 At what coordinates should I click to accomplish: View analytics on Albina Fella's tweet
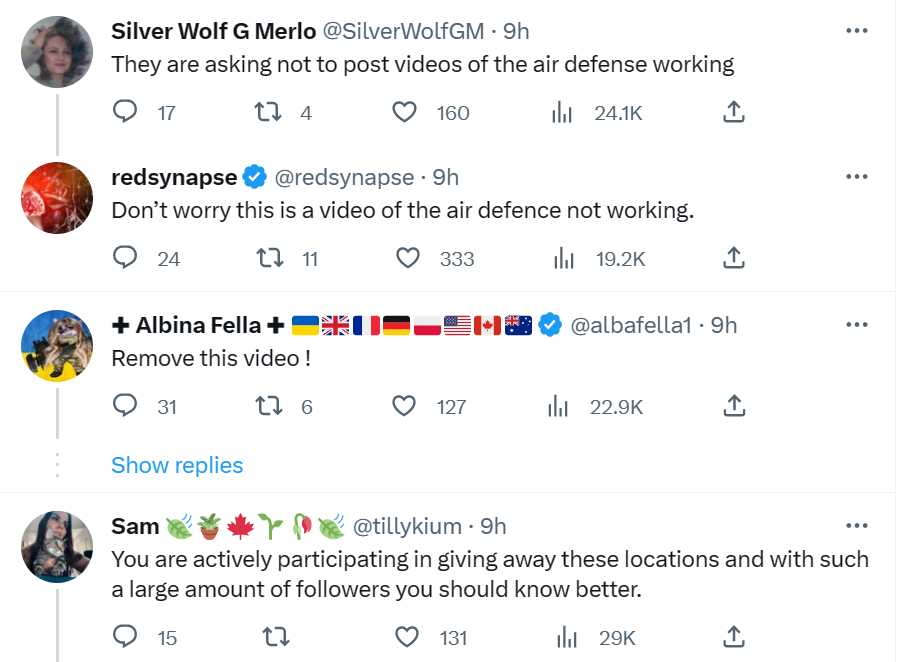coord(561,406)
